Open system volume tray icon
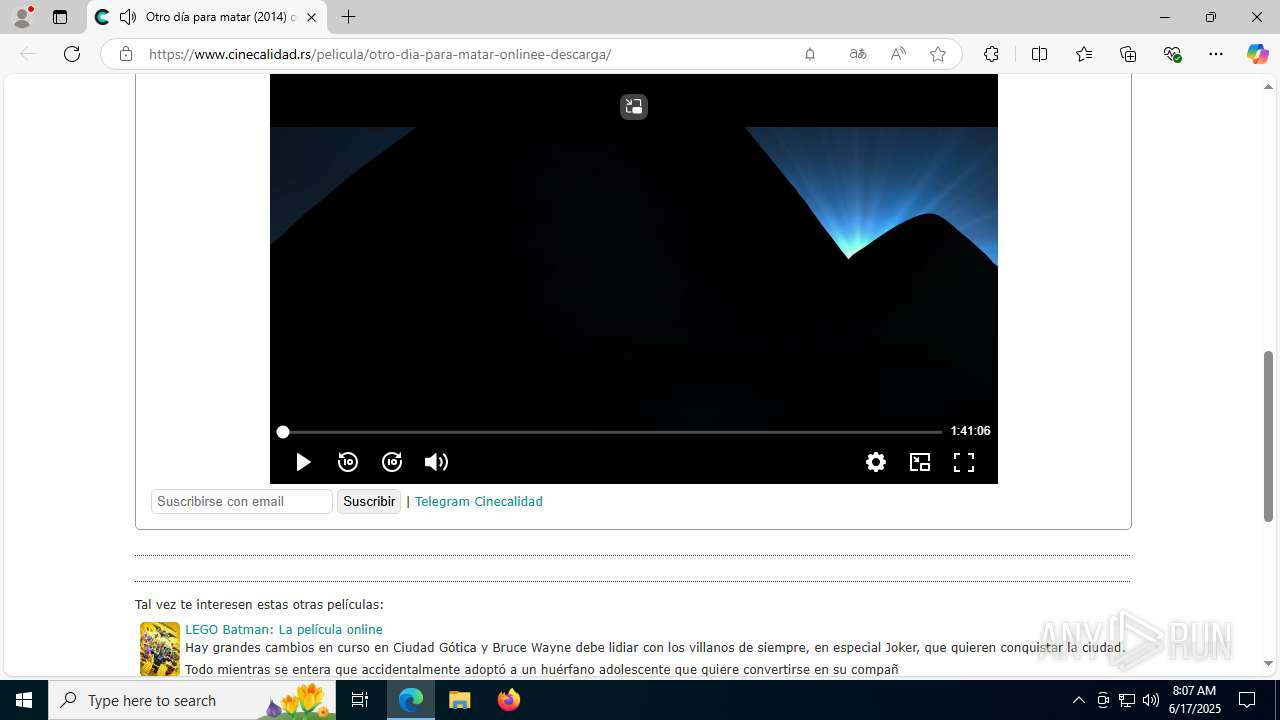 pyautogui.click(x=1151, y=700)
